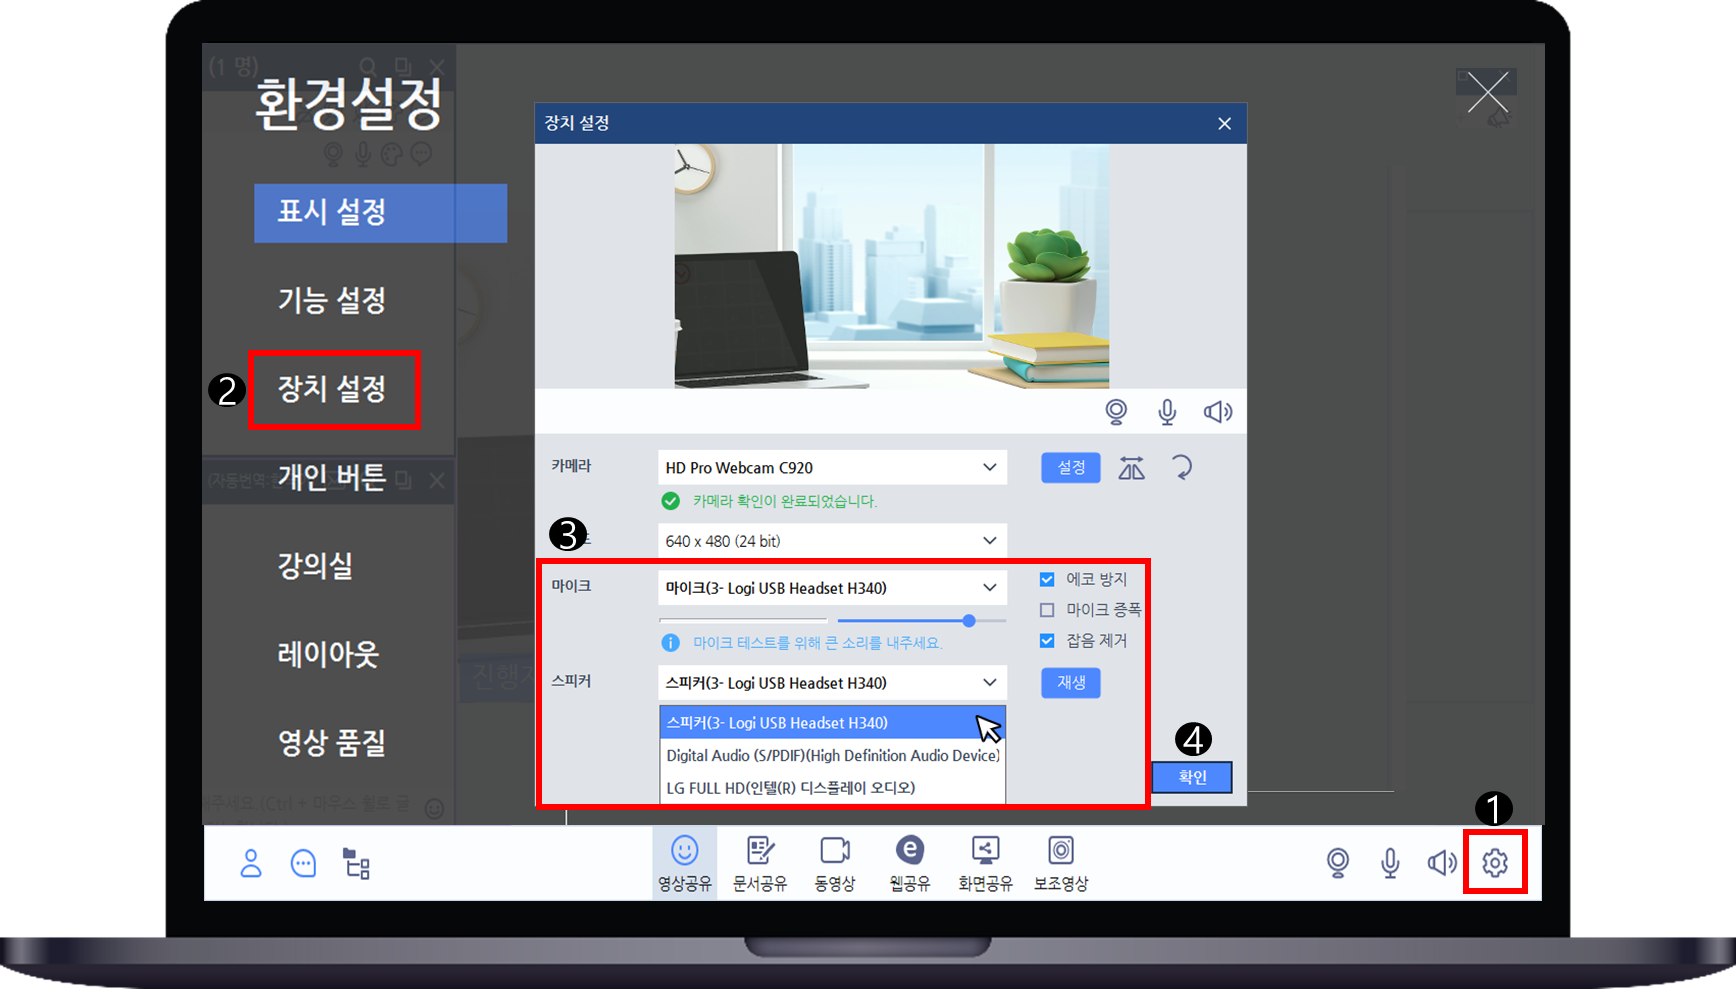This screenshot has width=1736, height=989.
Task: Toggle the speaker icon in bottom toolbar
Action: [1442, 862]
